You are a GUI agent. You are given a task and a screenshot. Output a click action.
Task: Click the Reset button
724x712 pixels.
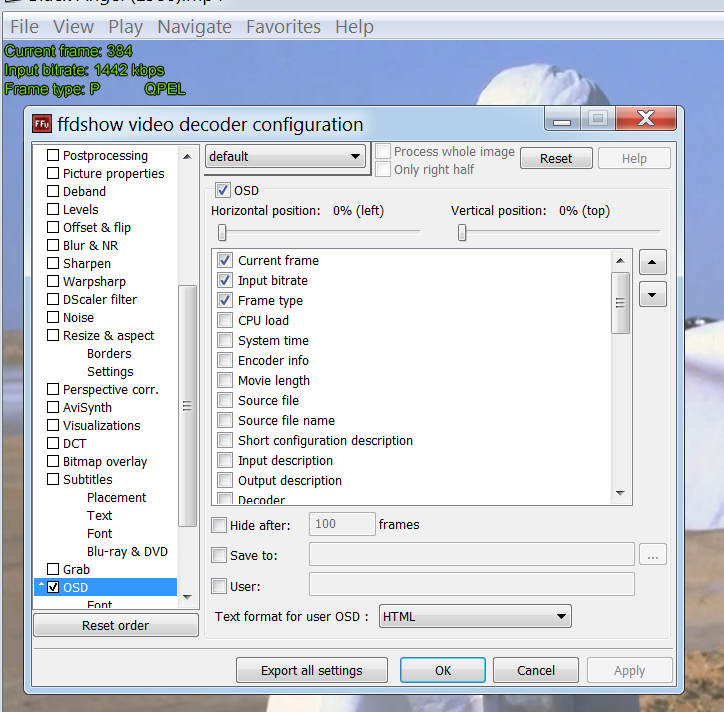556,158
